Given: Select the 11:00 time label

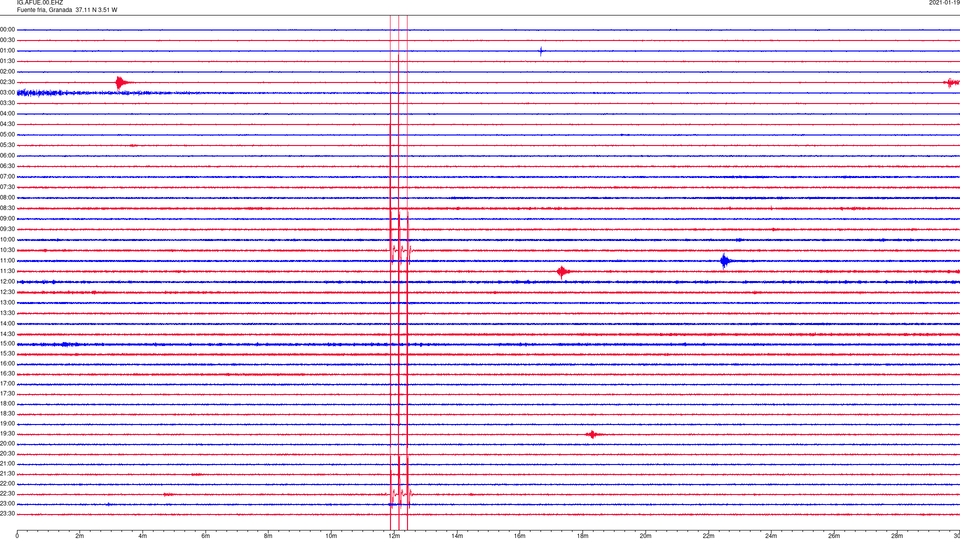Looking at the screenshot, I should tap(7, 261).
